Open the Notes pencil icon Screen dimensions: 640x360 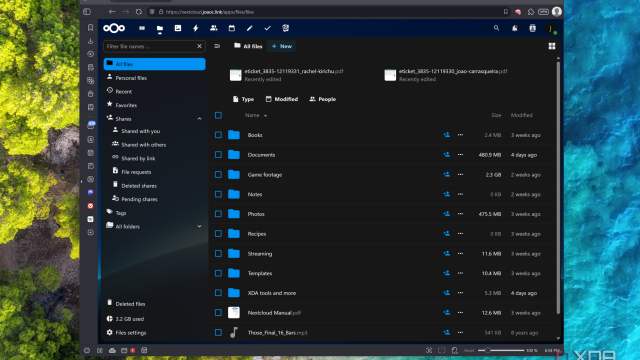tap(249, 28)
